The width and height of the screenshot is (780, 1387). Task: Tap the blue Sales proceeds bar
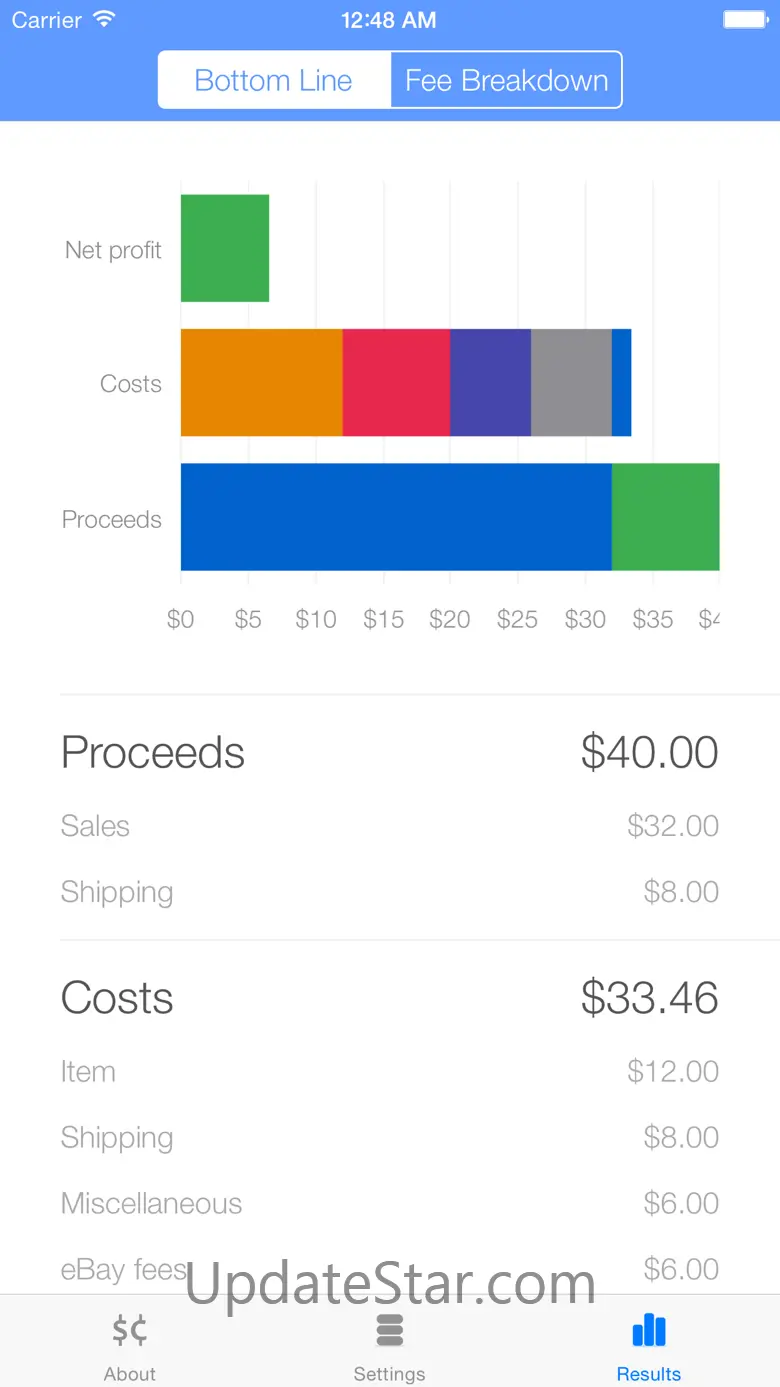point(396,517)
